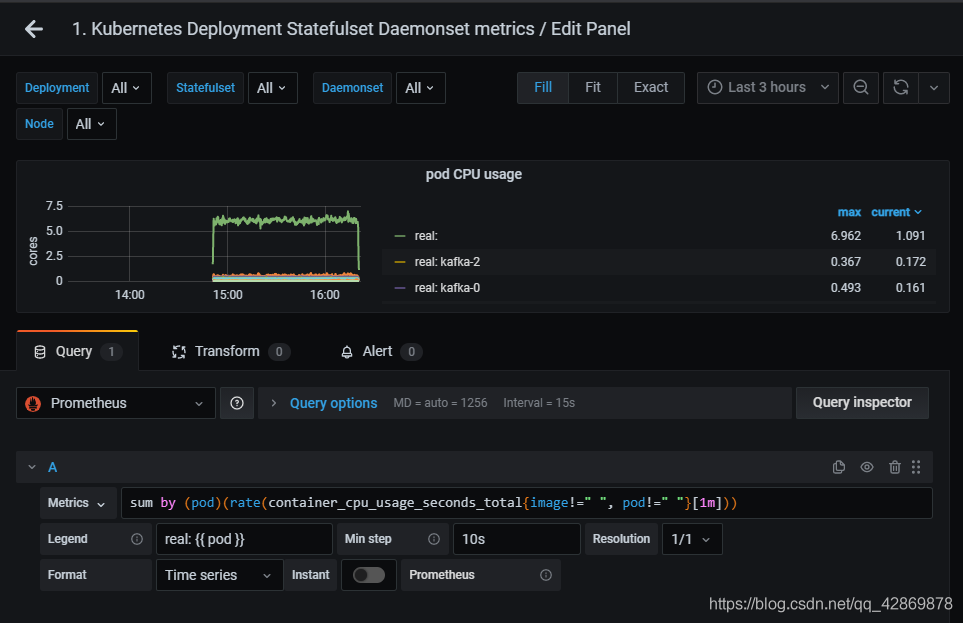The height and width of the screenshot is (623, 963).
Task: Click the PromQL query expression field
Action: click(x=527, y=503)
